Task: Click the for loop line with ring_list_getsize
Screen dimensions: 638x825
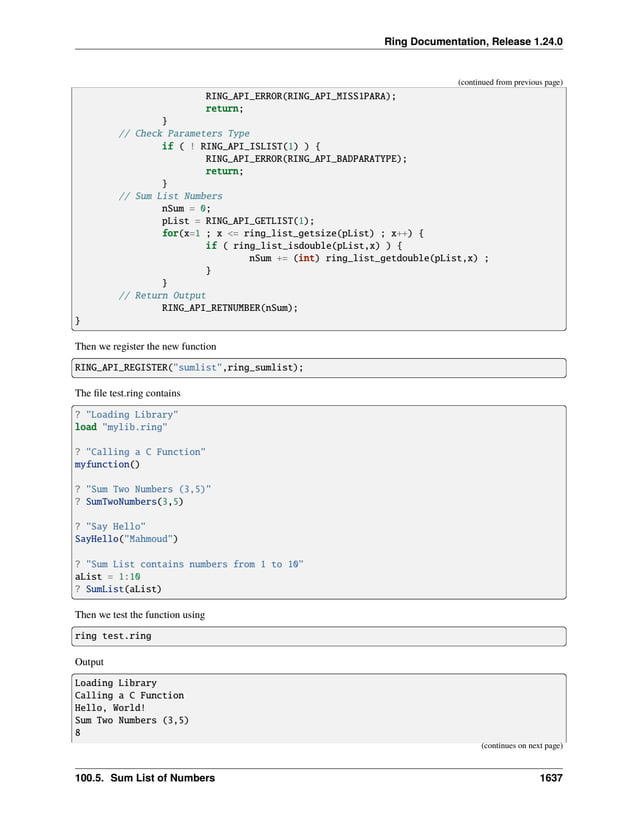Action: click(292, 233)
